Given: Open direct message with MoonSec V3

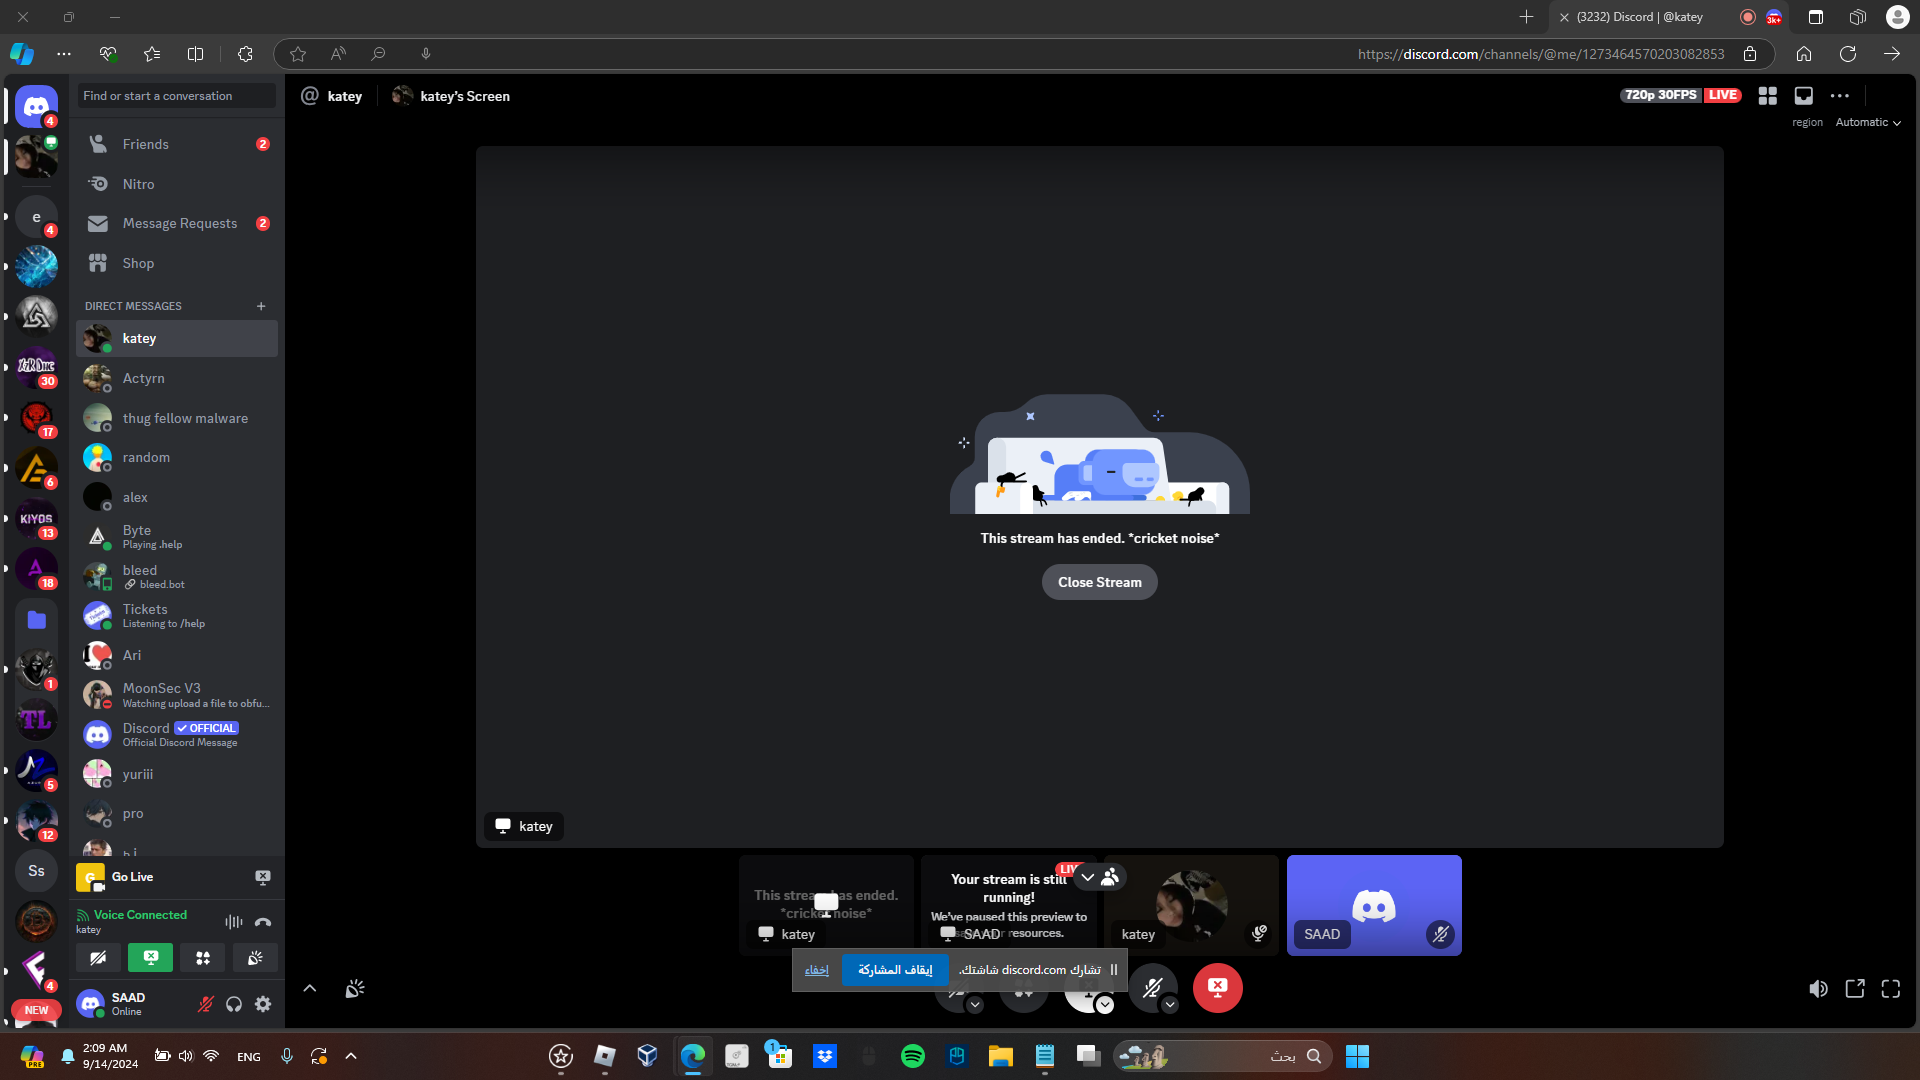Looking at the screenshot, I should (177, 695).
